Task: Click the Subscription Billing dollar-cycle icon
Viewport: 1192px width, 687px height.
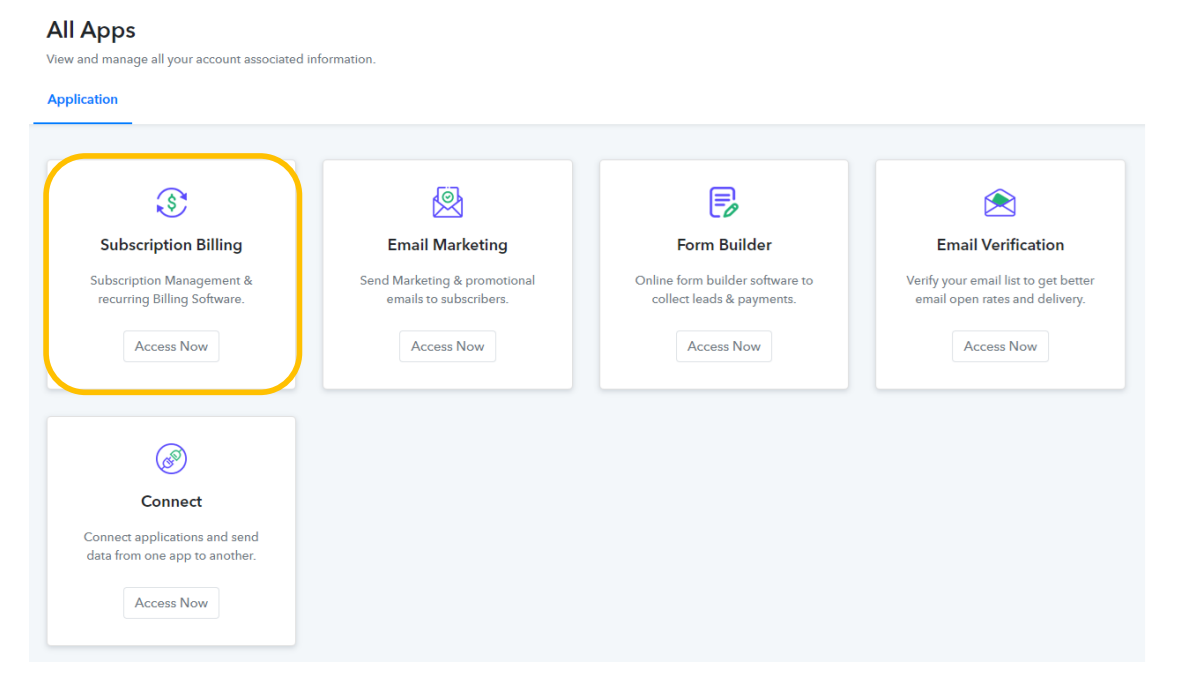Action: click(x=171, y=203)
